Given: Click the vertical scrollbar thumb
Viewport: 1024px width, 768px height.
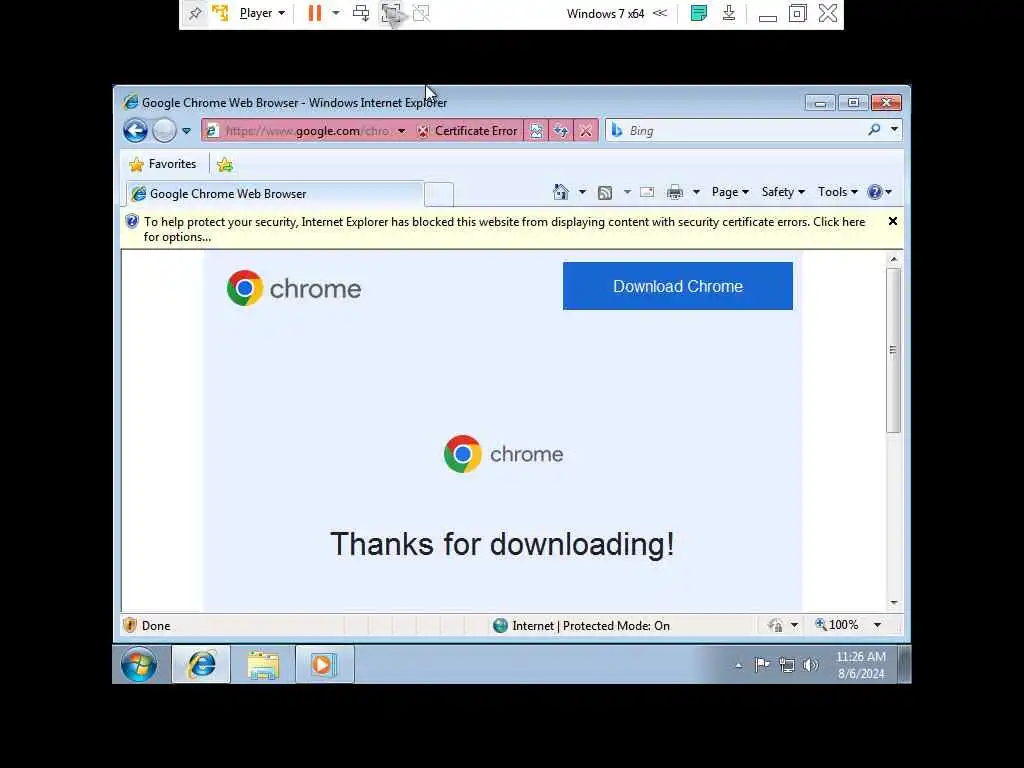Looking at the screenshot, I should point(893,350).
